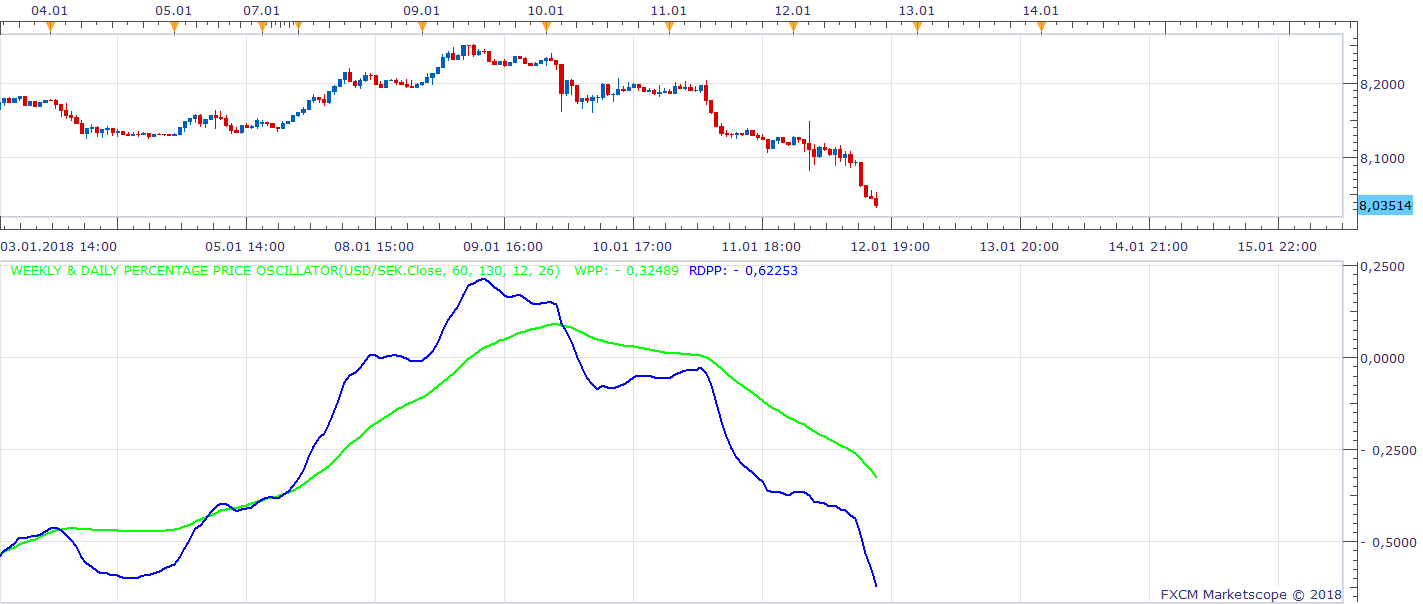This screenshot has width=1423, height=604.
Task: Select the 13.01 orange day marker
Action: (917, 27)
